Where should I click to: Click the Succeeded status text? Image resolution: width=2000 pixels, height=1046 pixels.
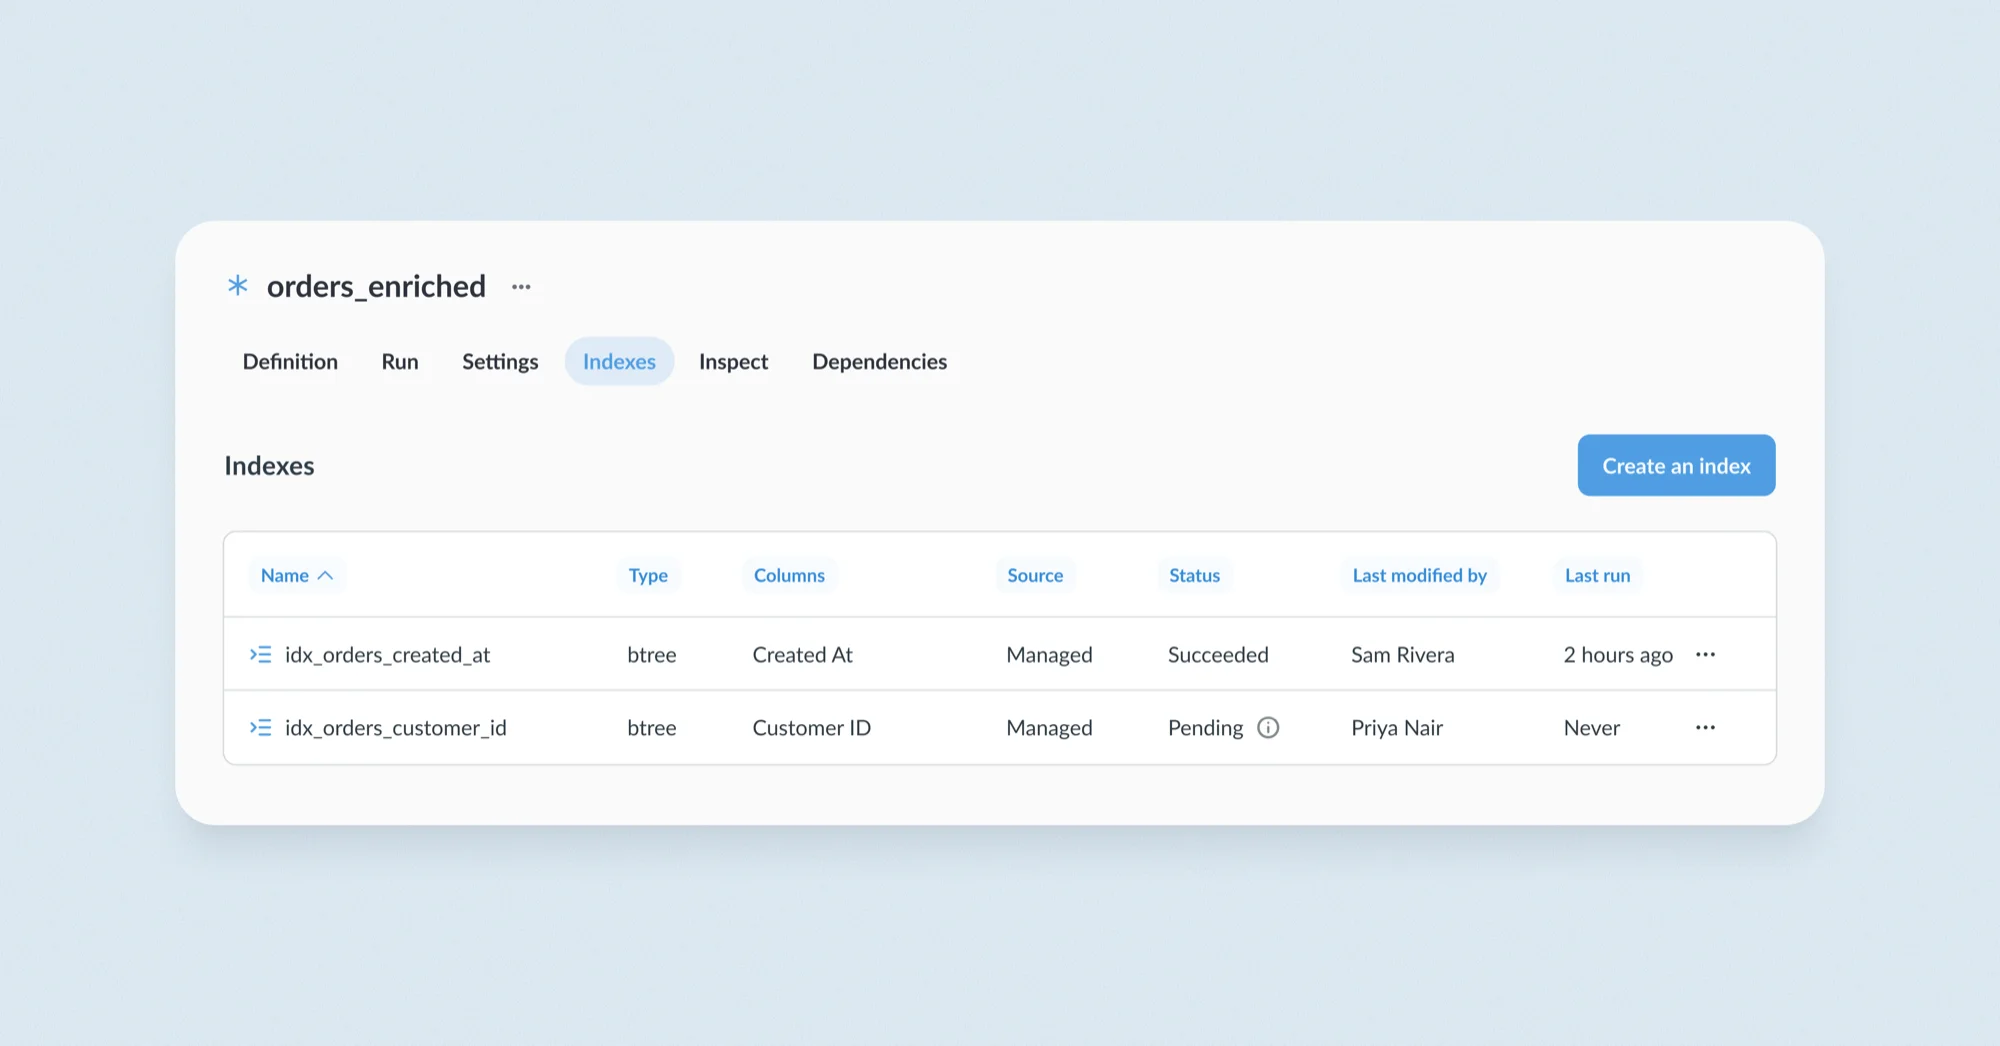pyautogui.click(x=1218, y=654)
